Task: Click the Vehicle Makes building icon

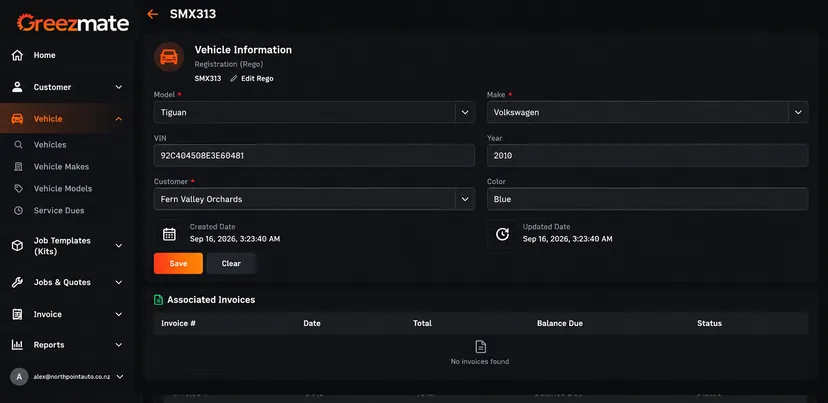Action: click(18, 166)
